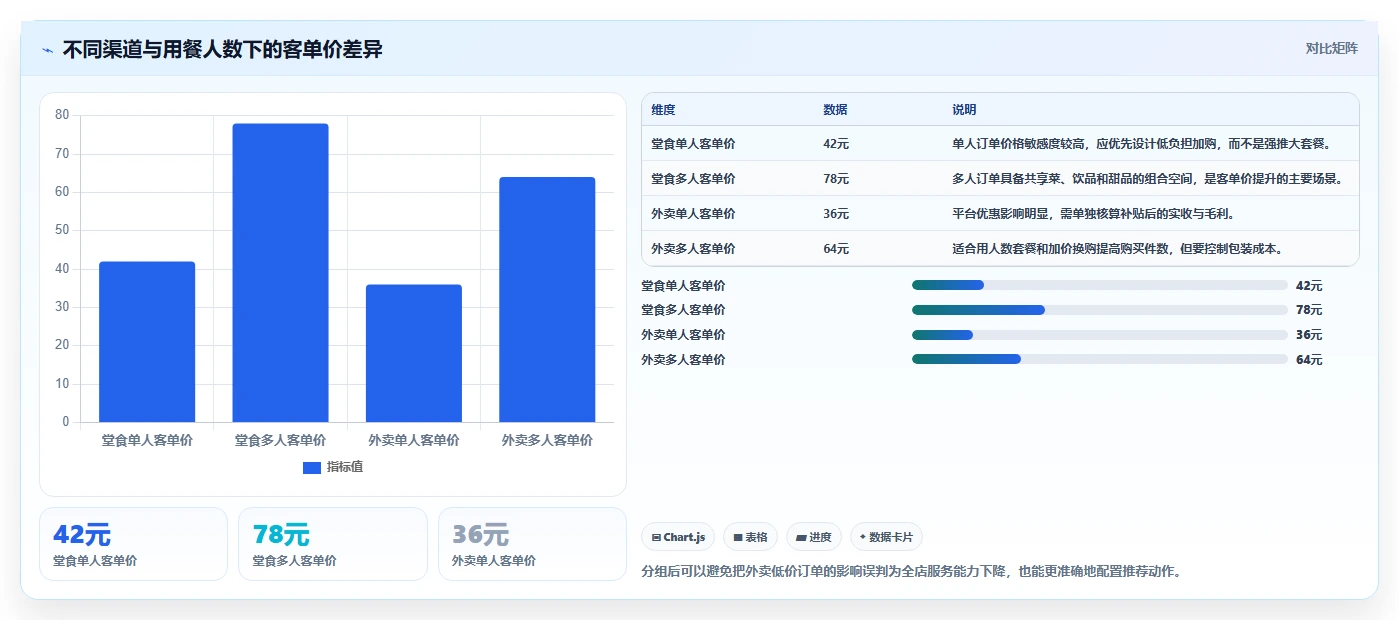Select the 数据卡片 tag chip
Viewport: 1399px width, 620px height.
pos(886,537)
